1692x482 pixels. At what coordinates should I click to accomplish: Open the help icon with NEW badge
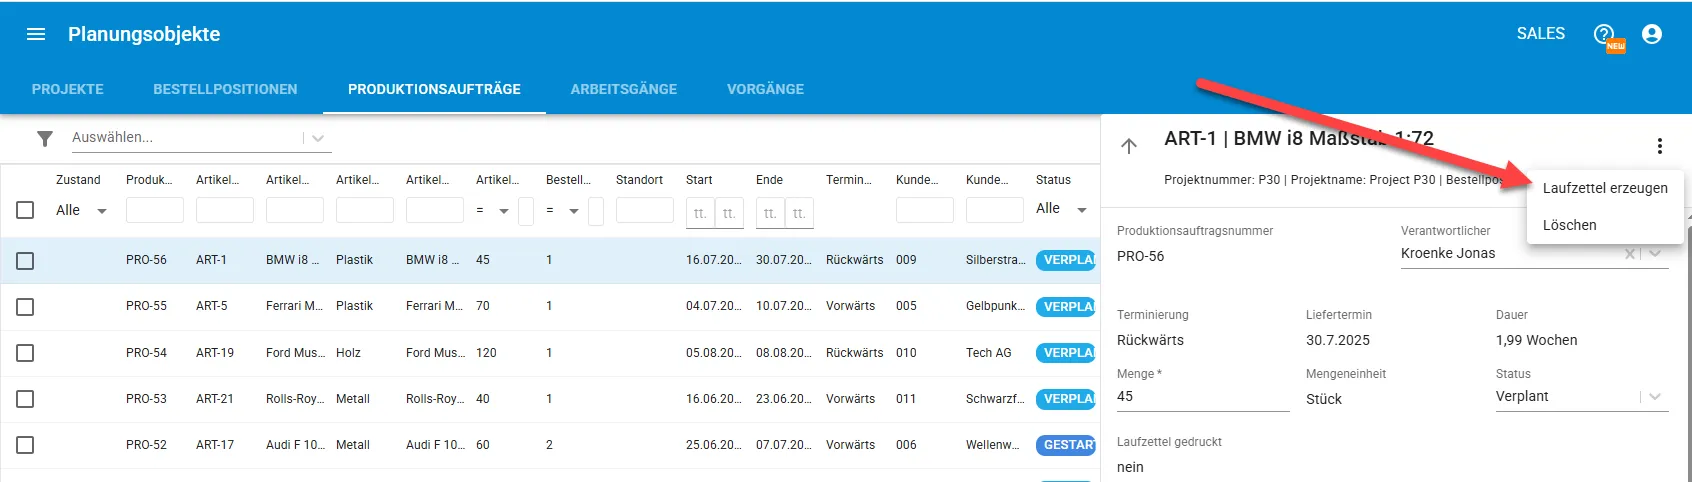[1606, 35]
